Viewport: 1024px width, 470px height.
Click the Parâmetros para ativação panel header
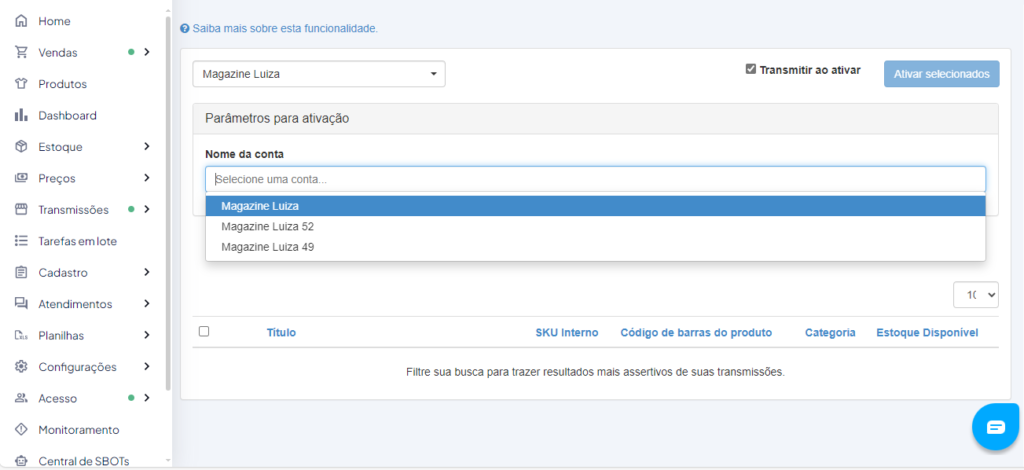tap(595, 119)
